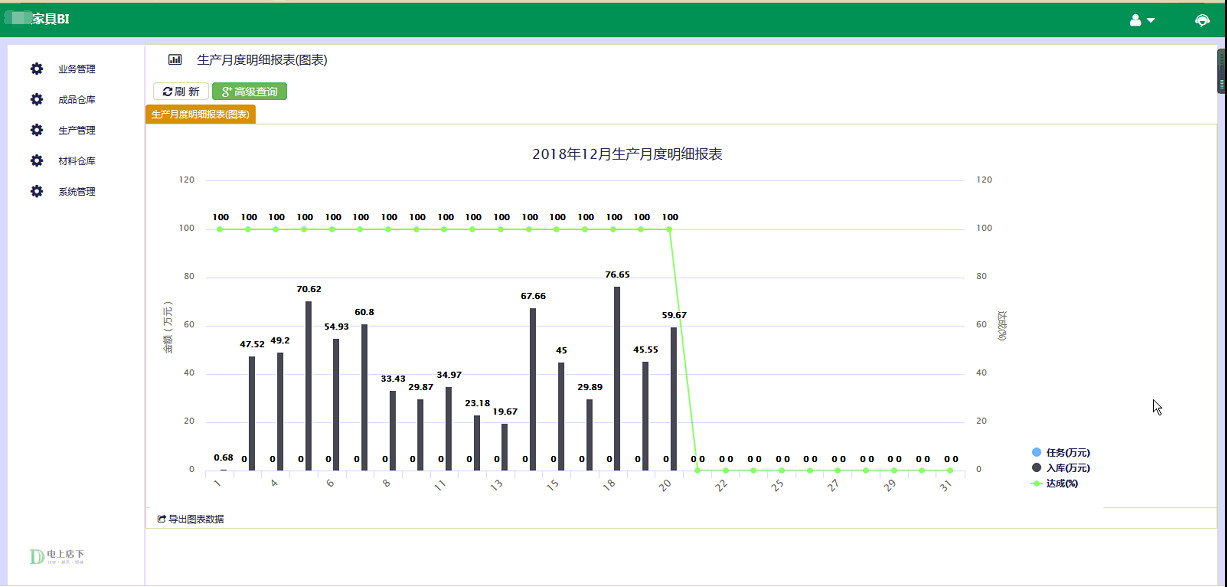The width and height of the screenshot is (1227, 587).
Task: Open the user account dropdown in header
Action: click(x=1142, y=20)
